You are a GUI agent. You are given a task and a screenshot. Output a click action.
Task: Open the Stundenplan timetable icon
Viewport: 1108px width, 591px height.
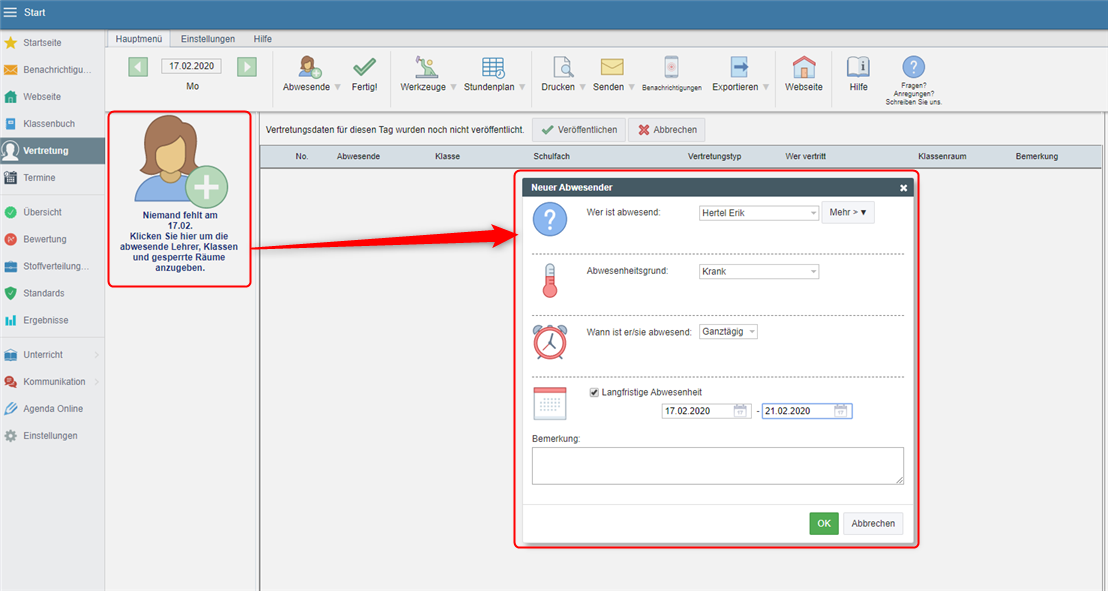point(493,68)
